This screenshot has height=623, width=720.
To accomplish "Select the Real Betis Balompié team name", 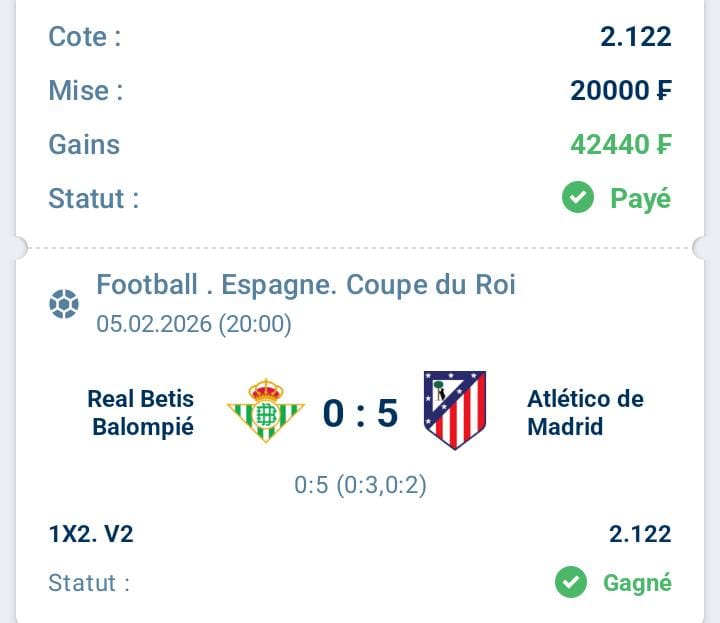I will tap(141, 412).
